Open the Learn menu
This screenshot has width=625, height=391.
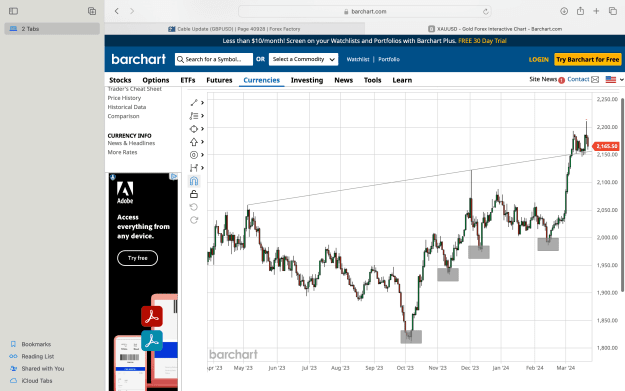click(x=402, y=80)
